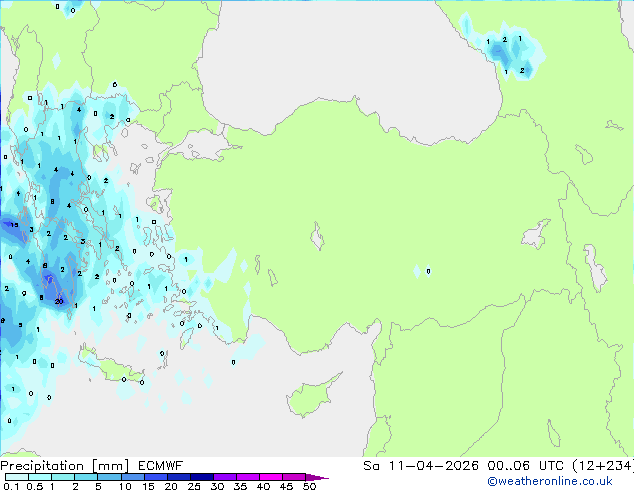Click the '00..06 UTC' time range text
Image resolution: width=634 pixels, height=490 pixels.
click(525, 466)
